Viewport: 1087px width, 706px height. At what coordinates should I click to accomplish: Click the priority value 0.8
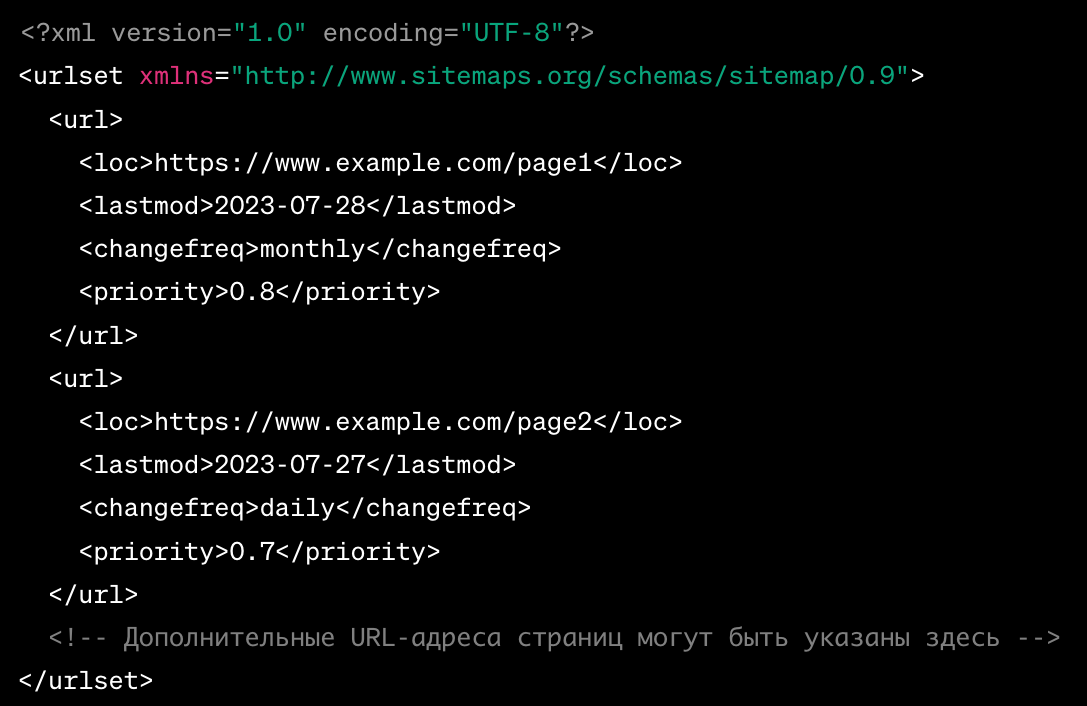coord(252,292)
